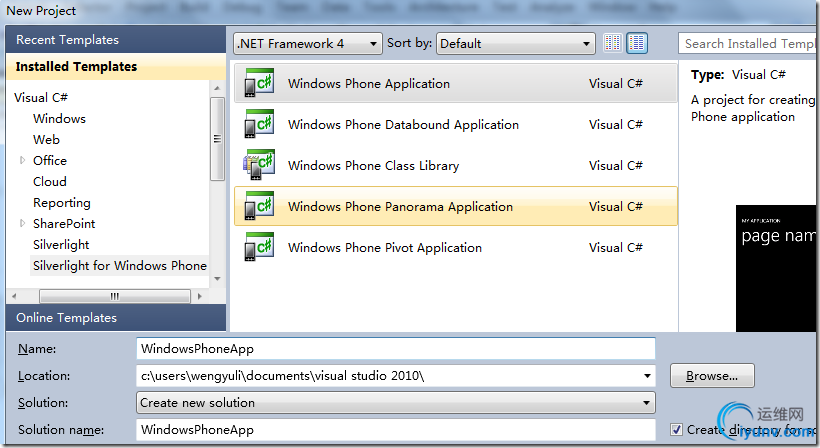
Task: Click the Windows Phone Class Library icon
Action: [259, 166]
